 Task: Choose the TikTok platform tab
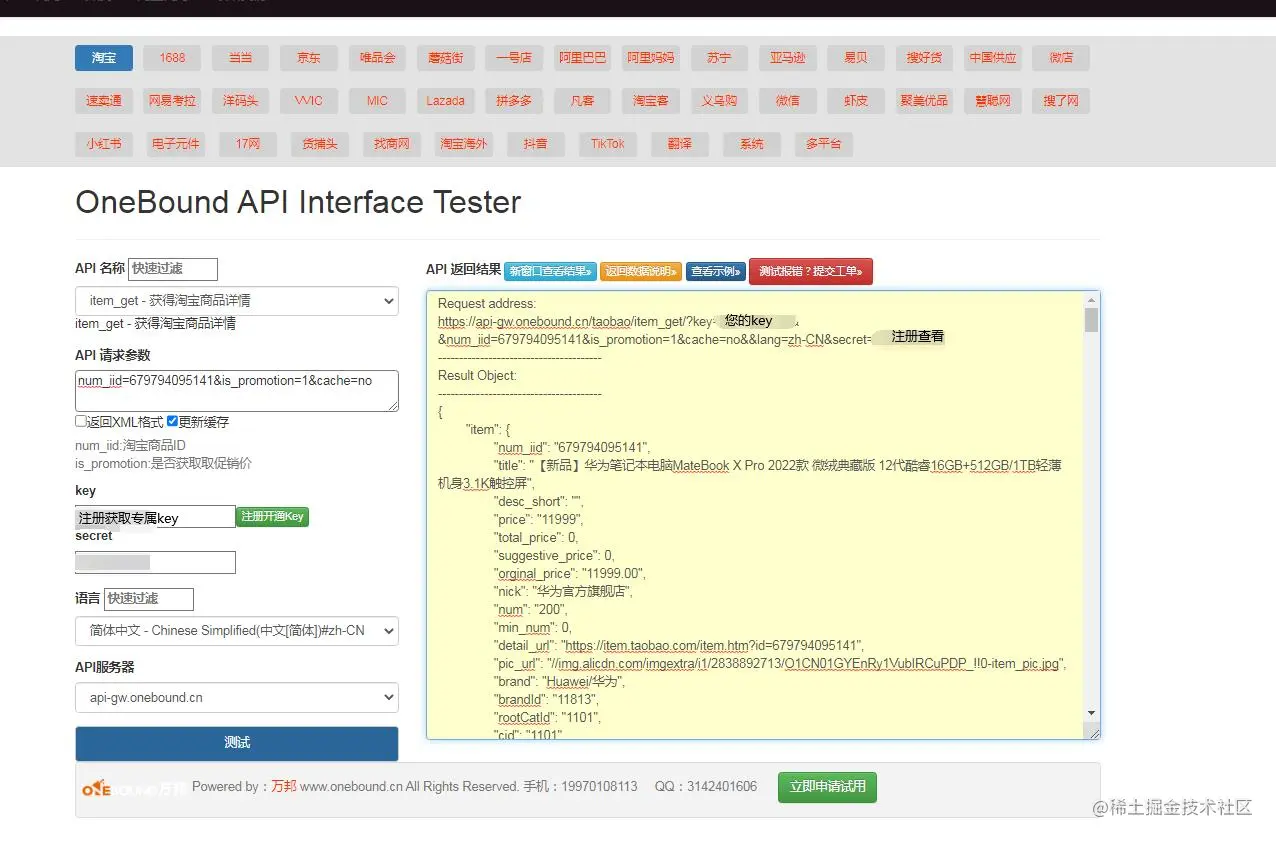coord(607,144)
